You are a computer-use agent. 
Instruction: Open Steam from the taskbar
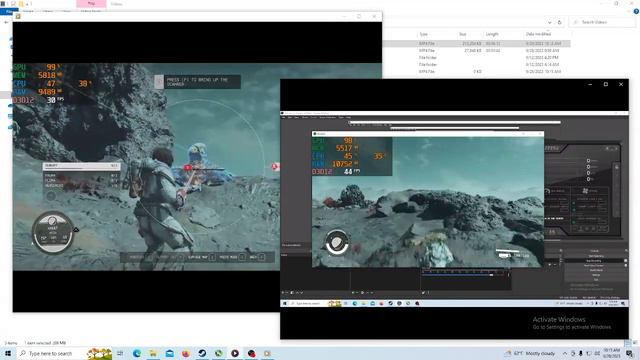(202, 353)
